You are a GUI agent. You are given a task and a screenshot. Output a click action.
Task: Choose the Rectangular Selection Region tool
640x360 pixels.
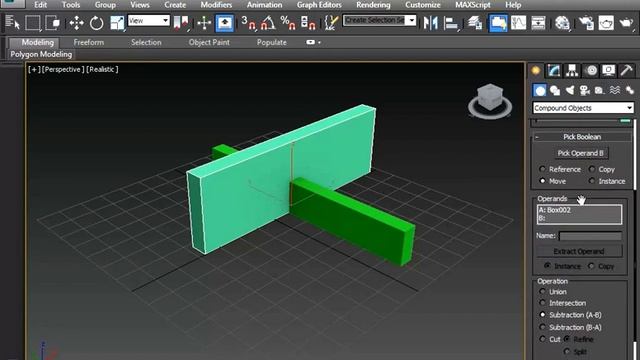[x=33, y=22]
